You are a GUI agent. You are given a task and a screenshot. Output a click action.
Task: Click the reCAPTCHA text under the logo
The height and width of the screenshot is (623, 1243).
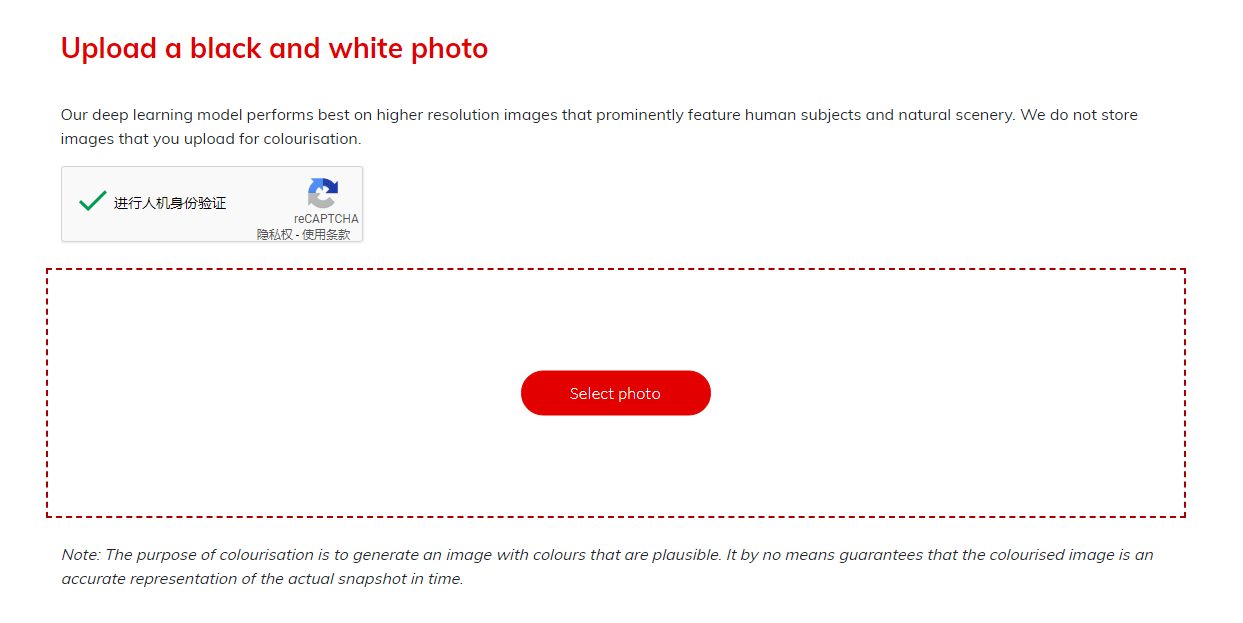click(326, 219)
